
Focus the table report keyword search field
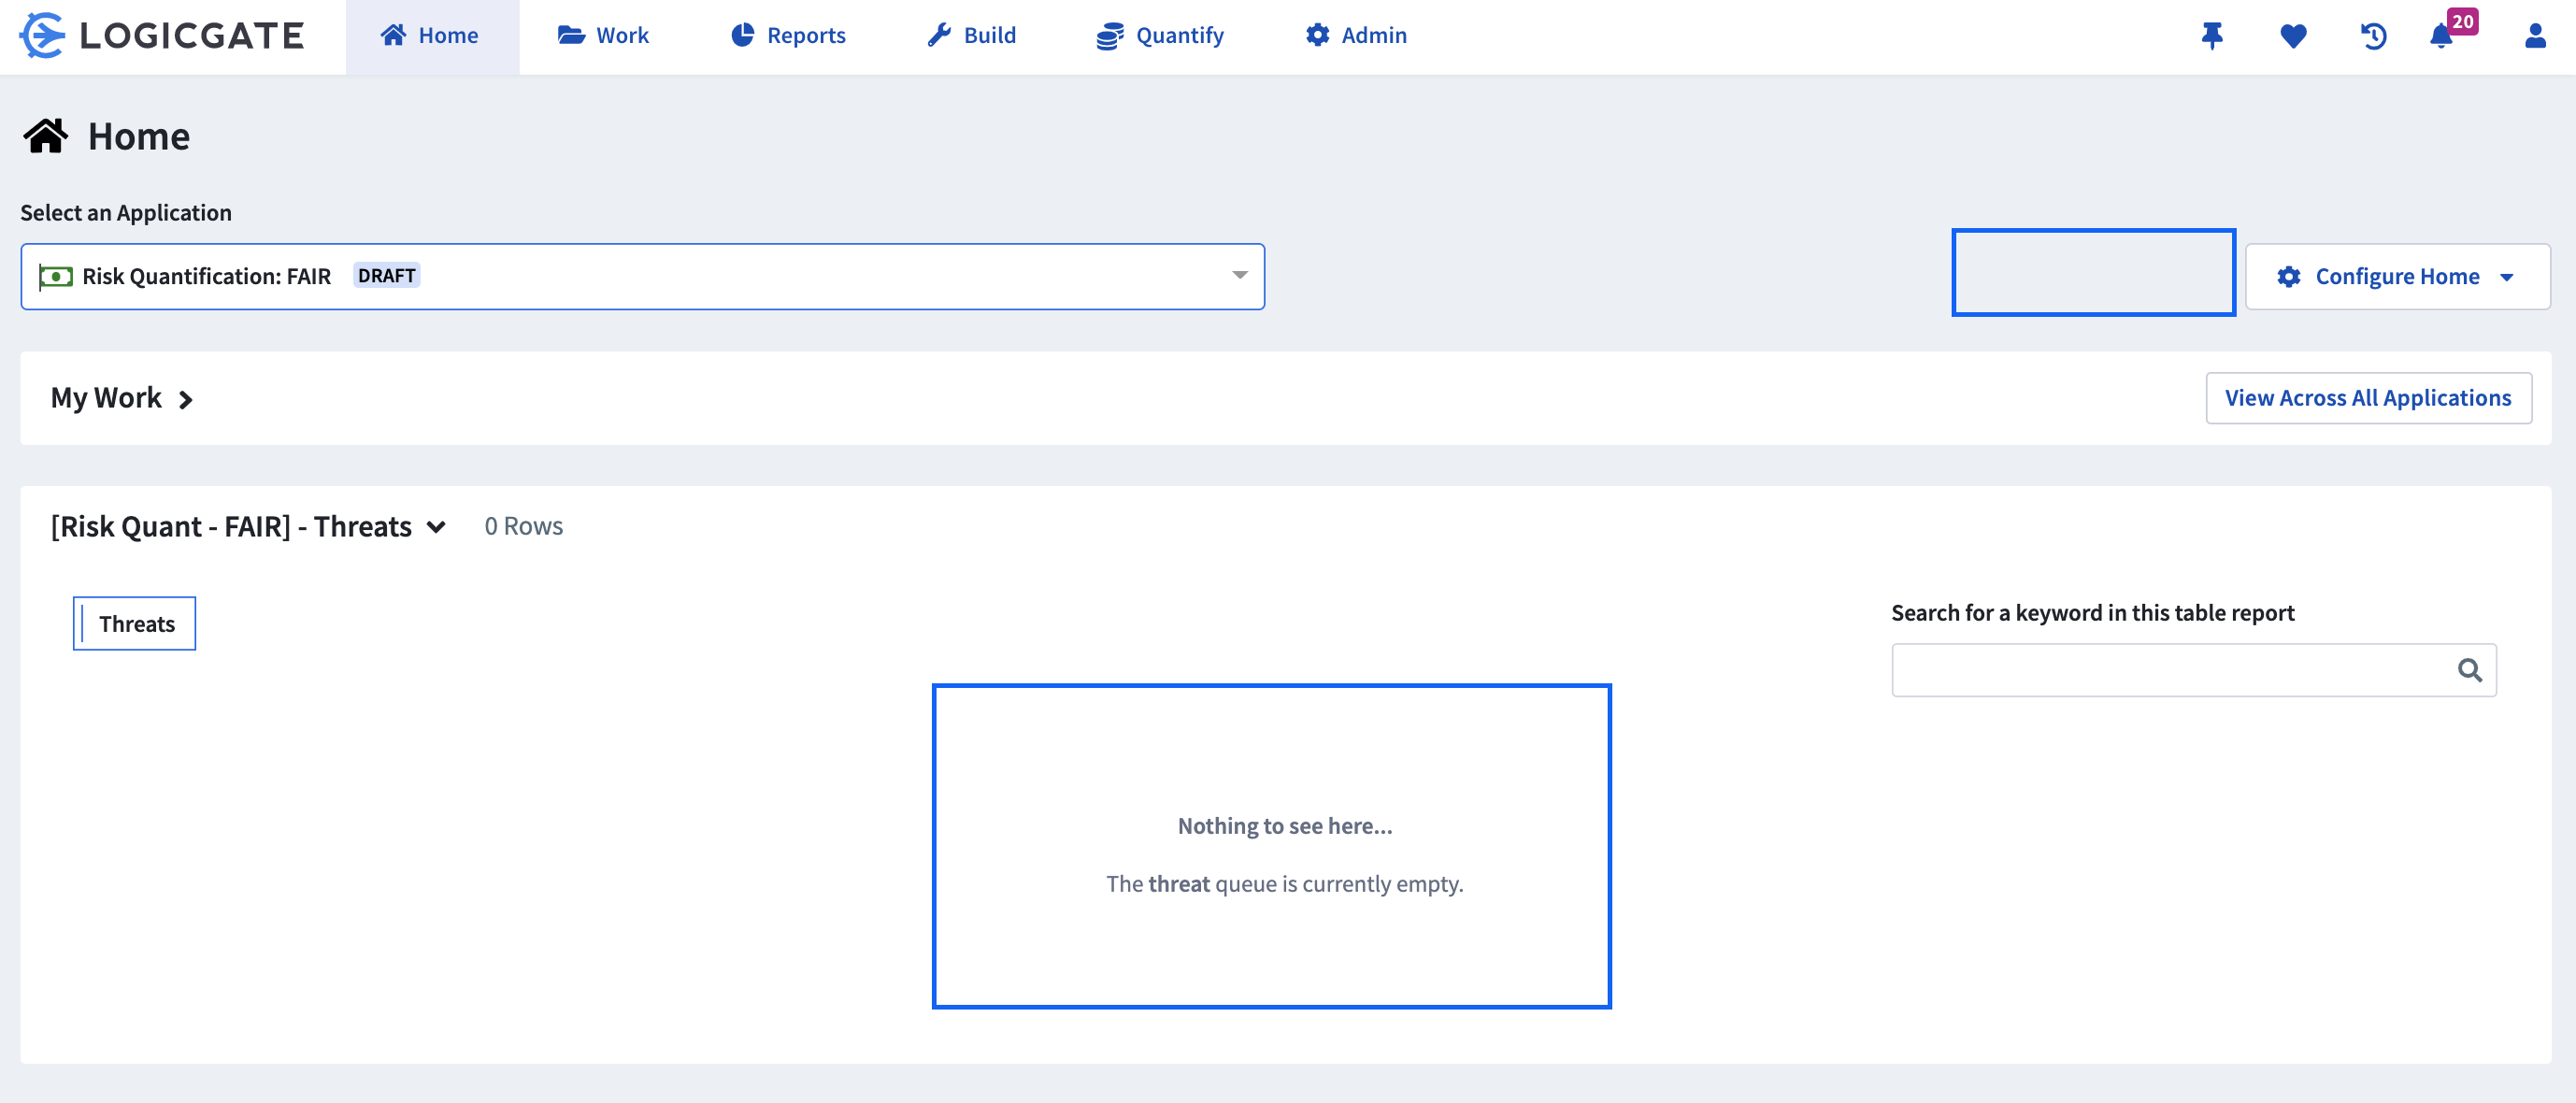pos(2170,670)
